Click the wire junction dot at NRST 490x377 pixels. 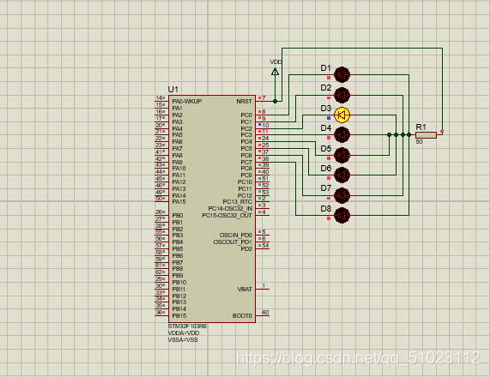point(275,101)
